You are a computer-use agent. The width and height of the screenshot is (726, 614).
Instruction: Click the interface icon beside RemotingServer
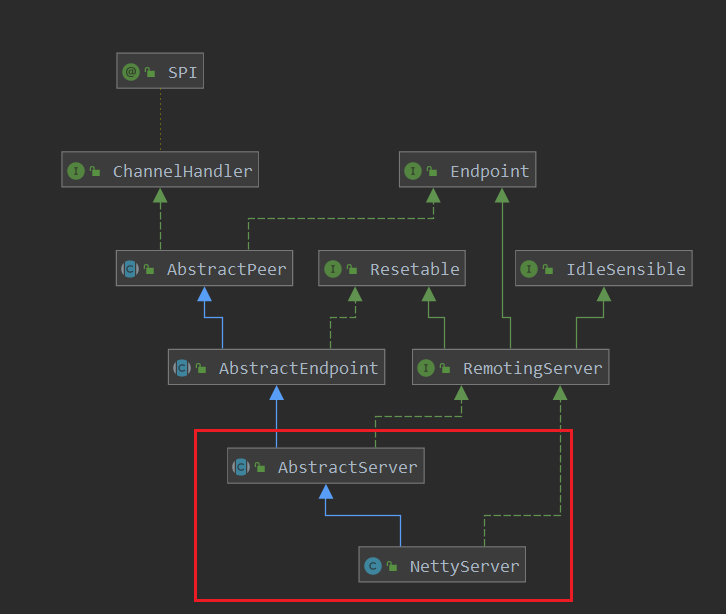(x=426, y=368)
